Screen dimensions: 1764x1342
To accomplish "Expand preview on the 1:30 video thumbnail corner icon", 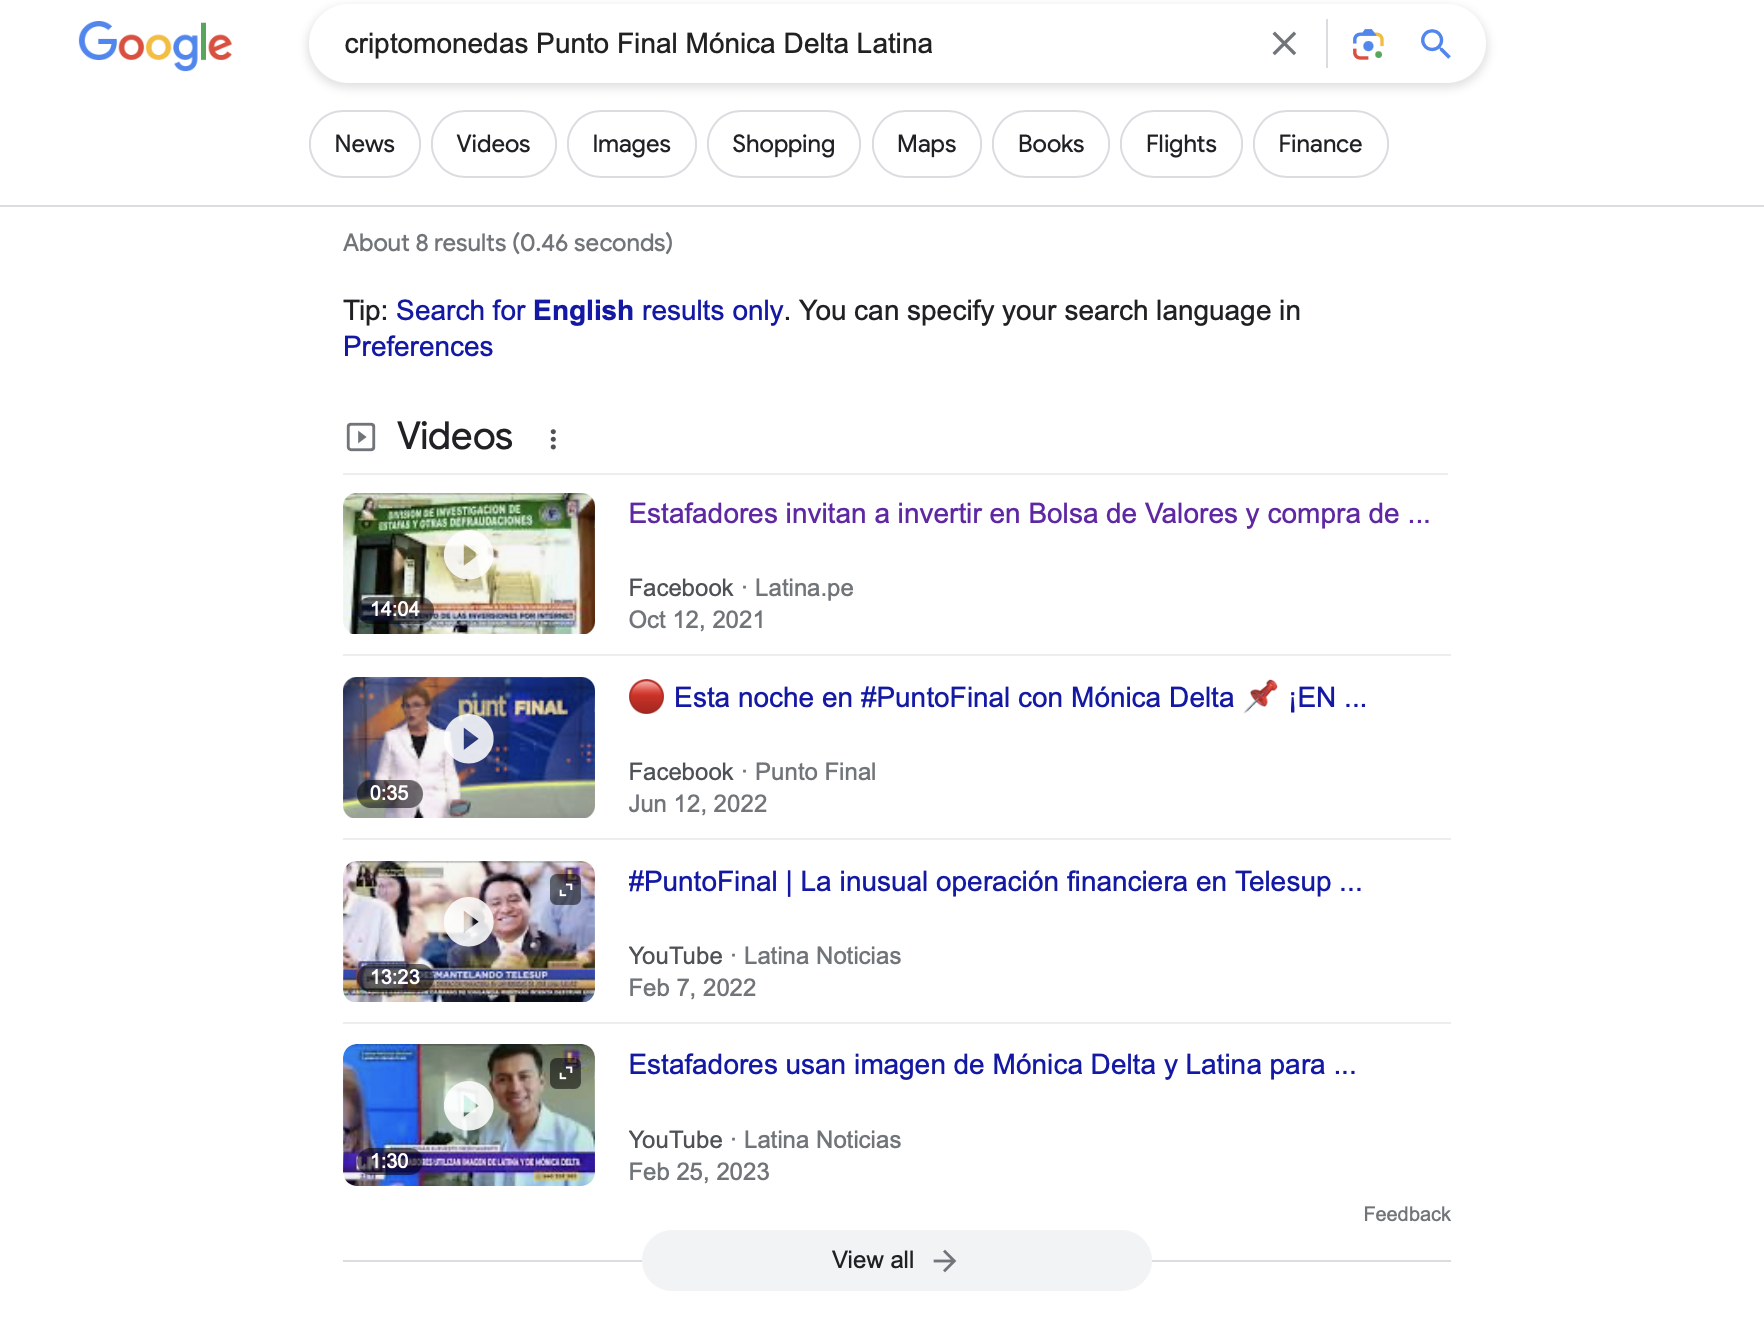I will (x=566, y=1072).
